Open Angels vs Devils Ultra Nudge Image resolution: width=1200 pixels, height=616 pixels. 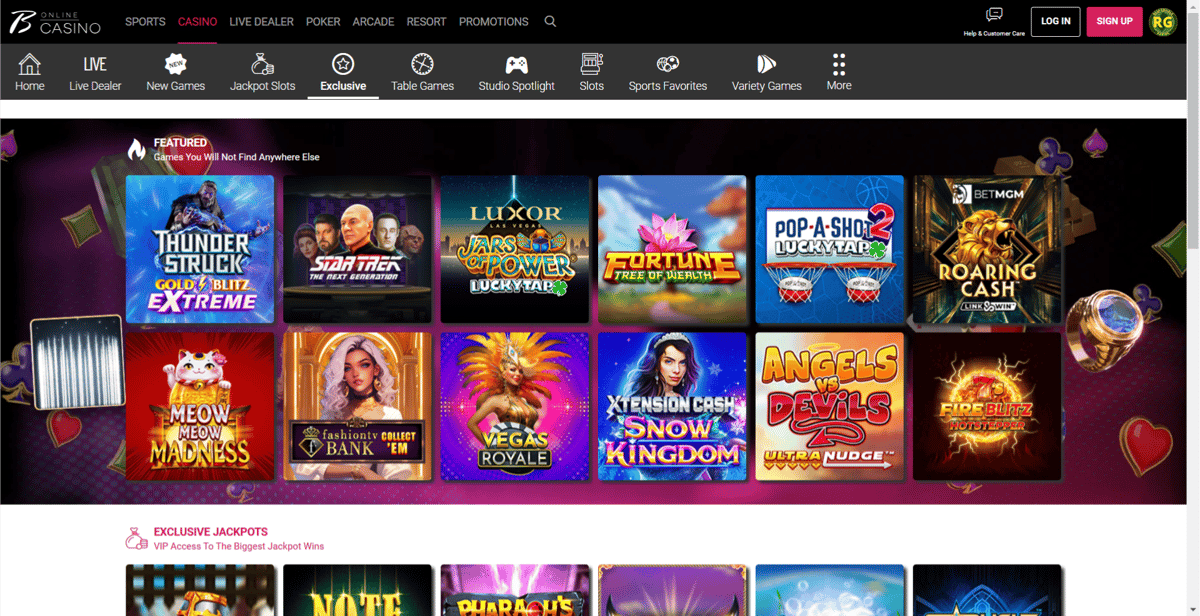click(829, 407)
